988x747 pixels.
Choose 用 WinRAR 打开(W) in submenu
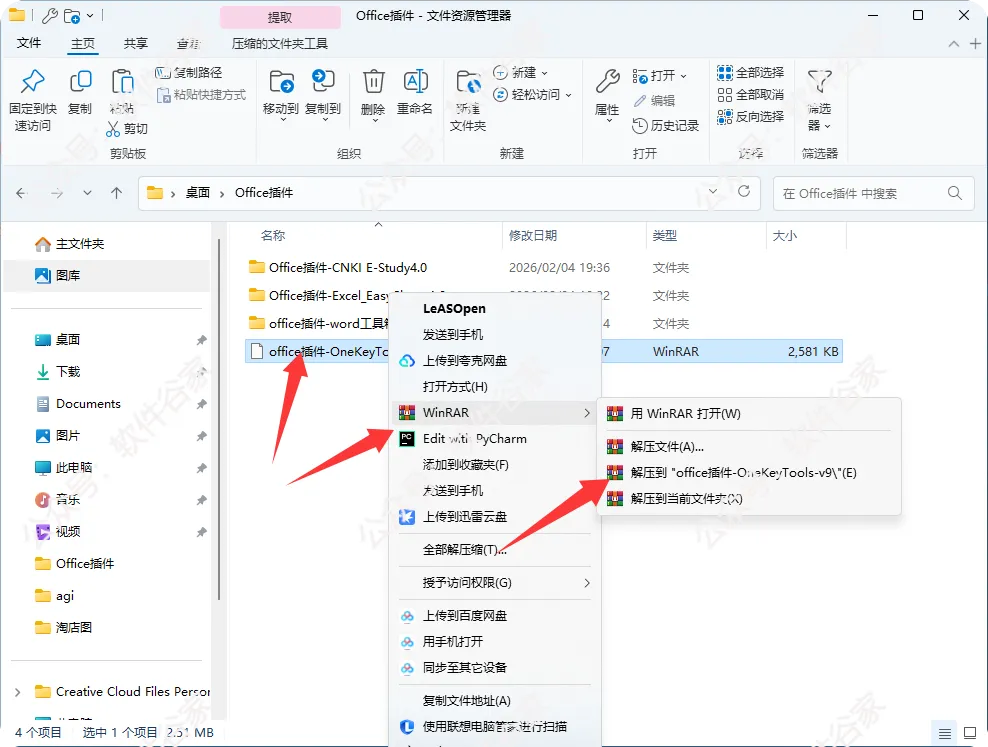749,414
